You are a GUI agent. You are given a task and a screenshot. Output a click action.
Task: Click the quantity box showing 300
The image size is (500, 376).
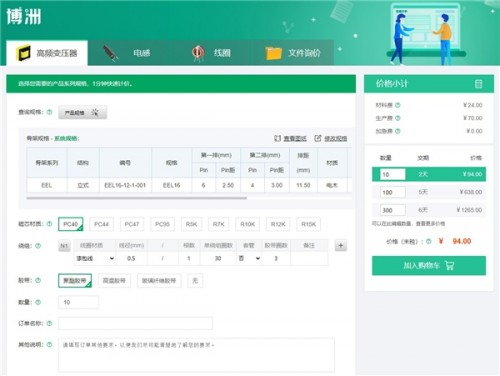point(393,210)
